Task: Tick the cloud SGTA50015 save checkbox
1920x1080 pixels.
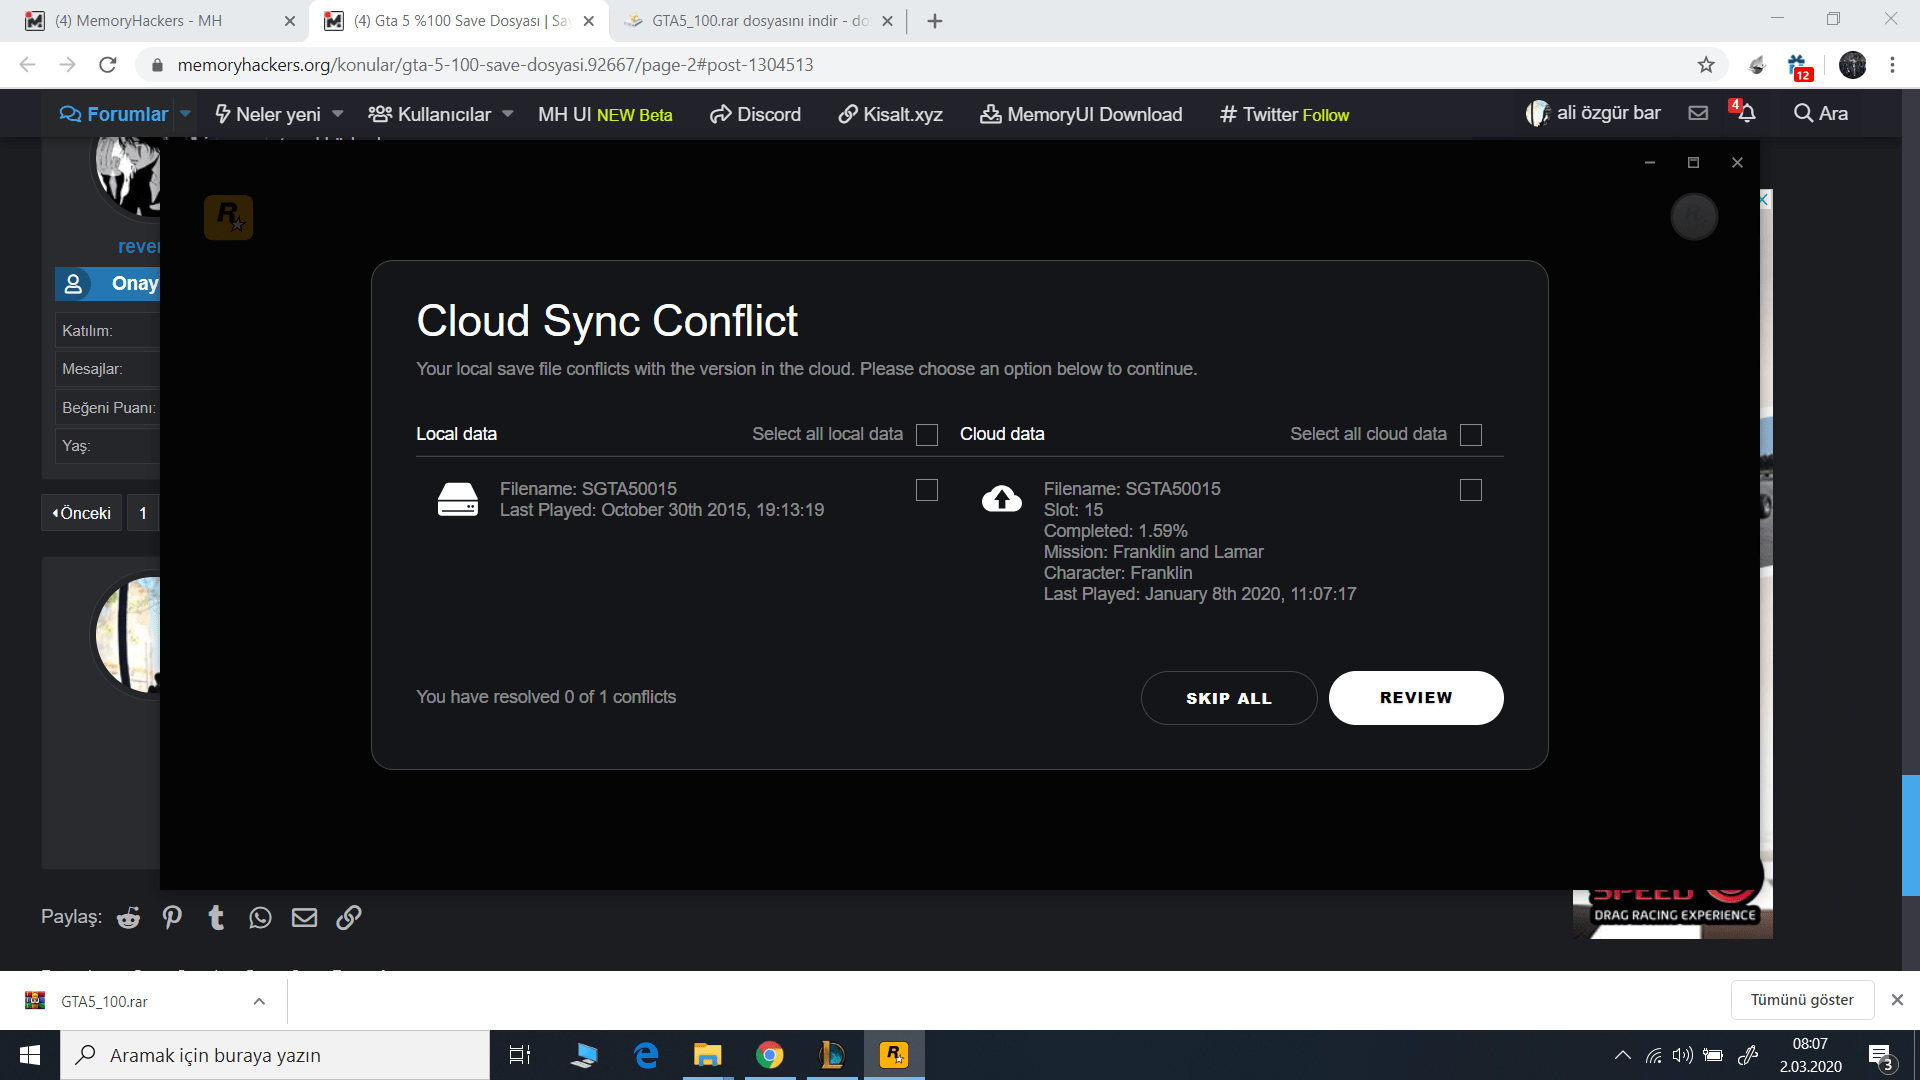Action: tap(1471, 490)
